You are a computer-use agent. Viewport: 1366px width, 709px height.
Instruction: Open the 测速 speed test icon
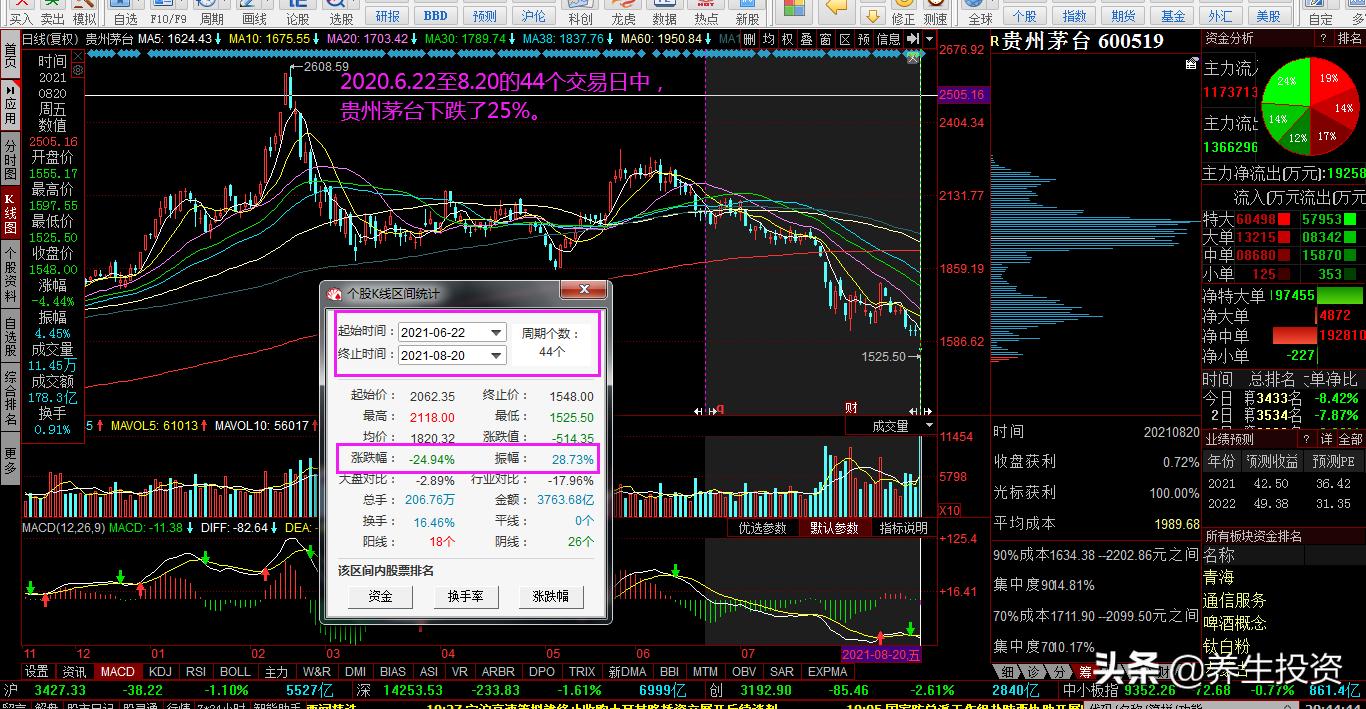click(x=935, y=12)
